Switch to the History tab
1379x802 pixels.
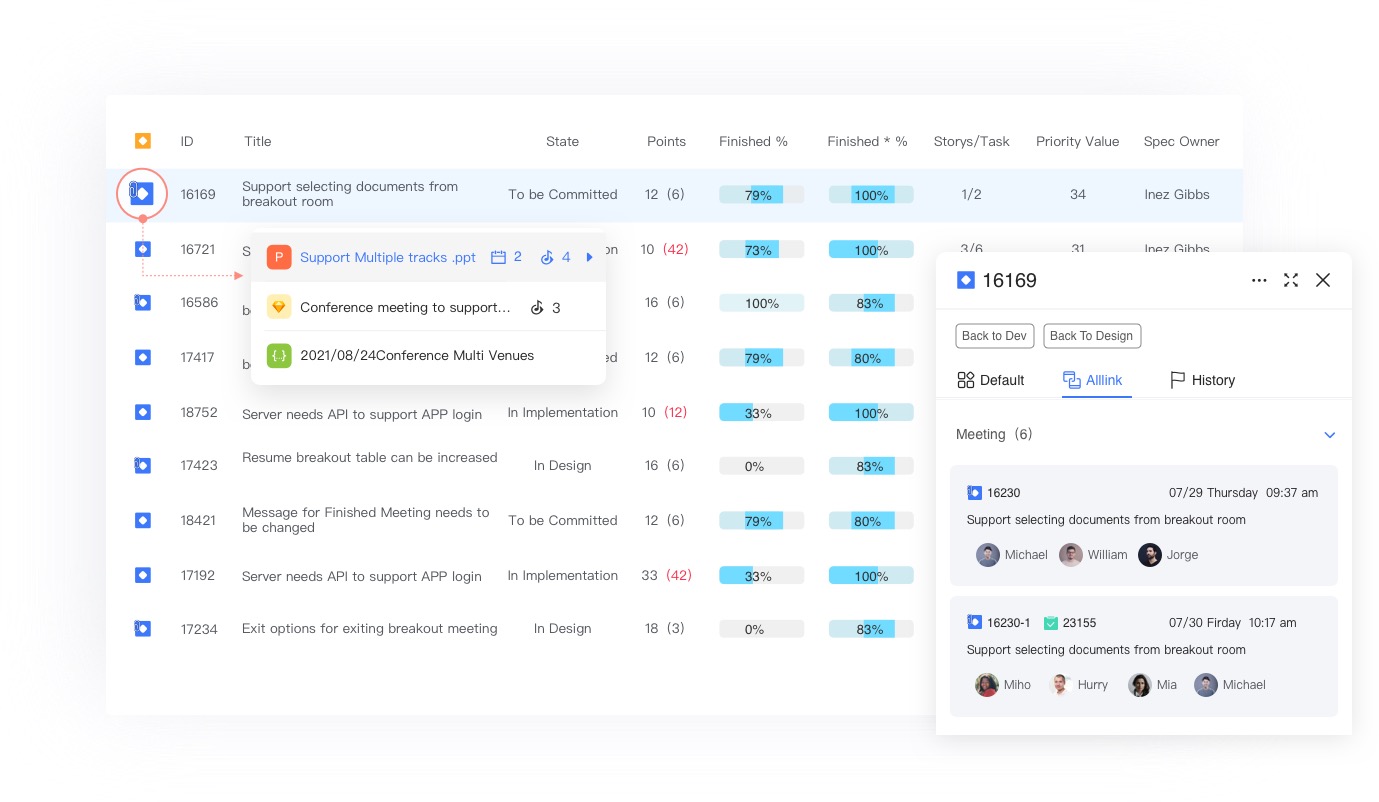[1202, 380]
